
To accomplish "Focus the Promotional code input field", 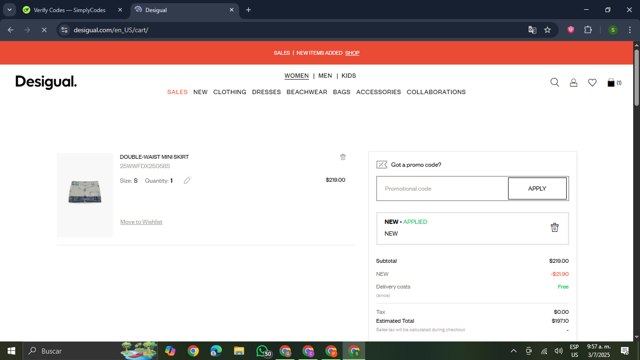I will point(442,189).
